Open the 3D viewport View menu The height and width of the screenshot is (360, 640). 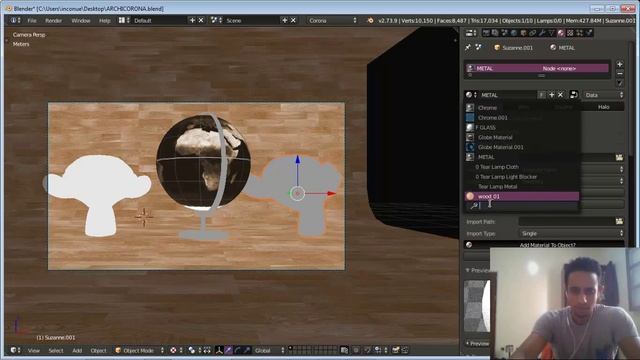pyautogui.click(x=34, y=350)
